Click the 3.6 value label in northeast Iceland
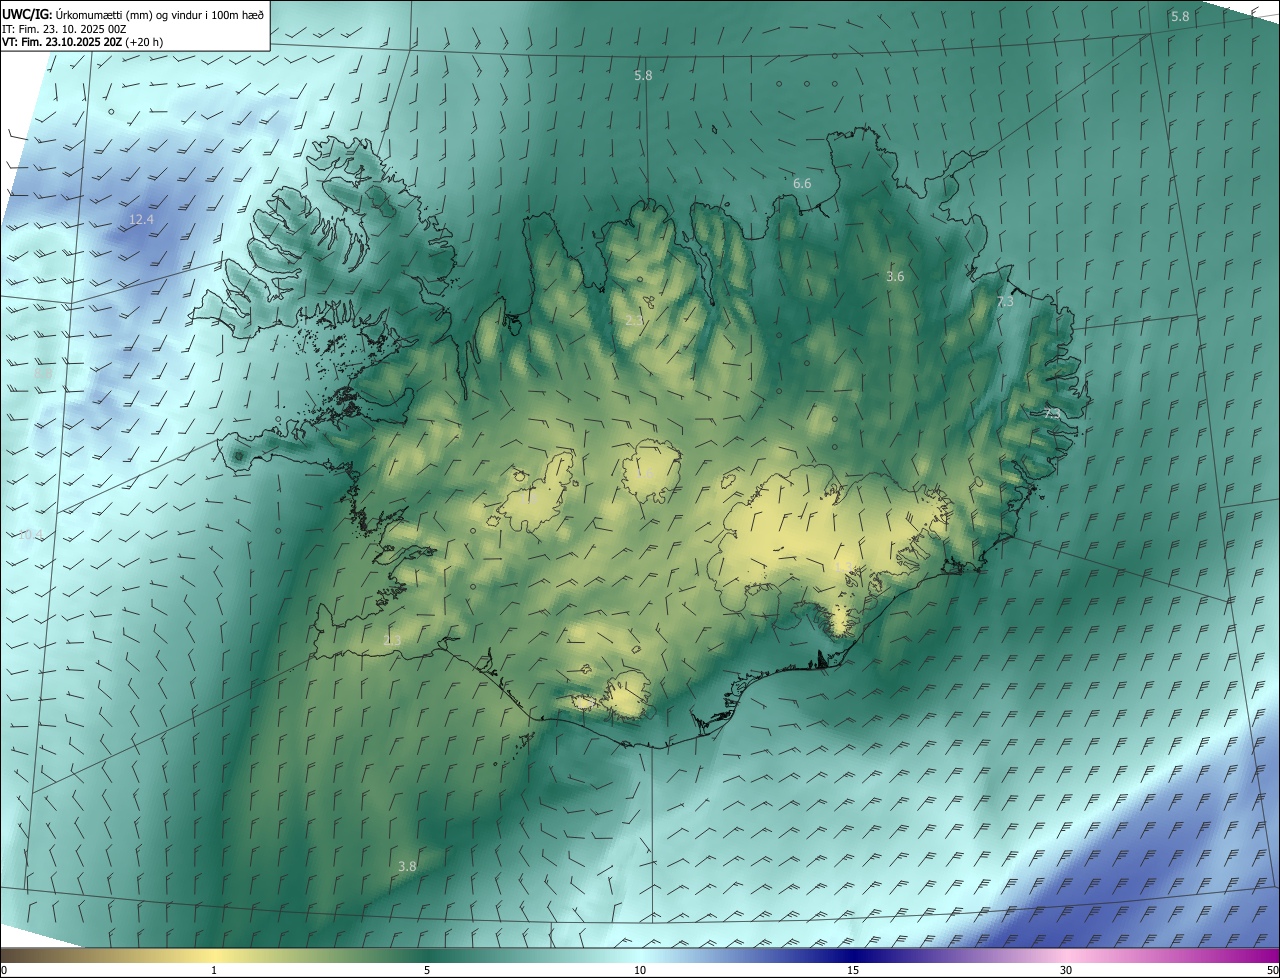The width and height of the screenshot is (1280, 978). tap(895, 276)
